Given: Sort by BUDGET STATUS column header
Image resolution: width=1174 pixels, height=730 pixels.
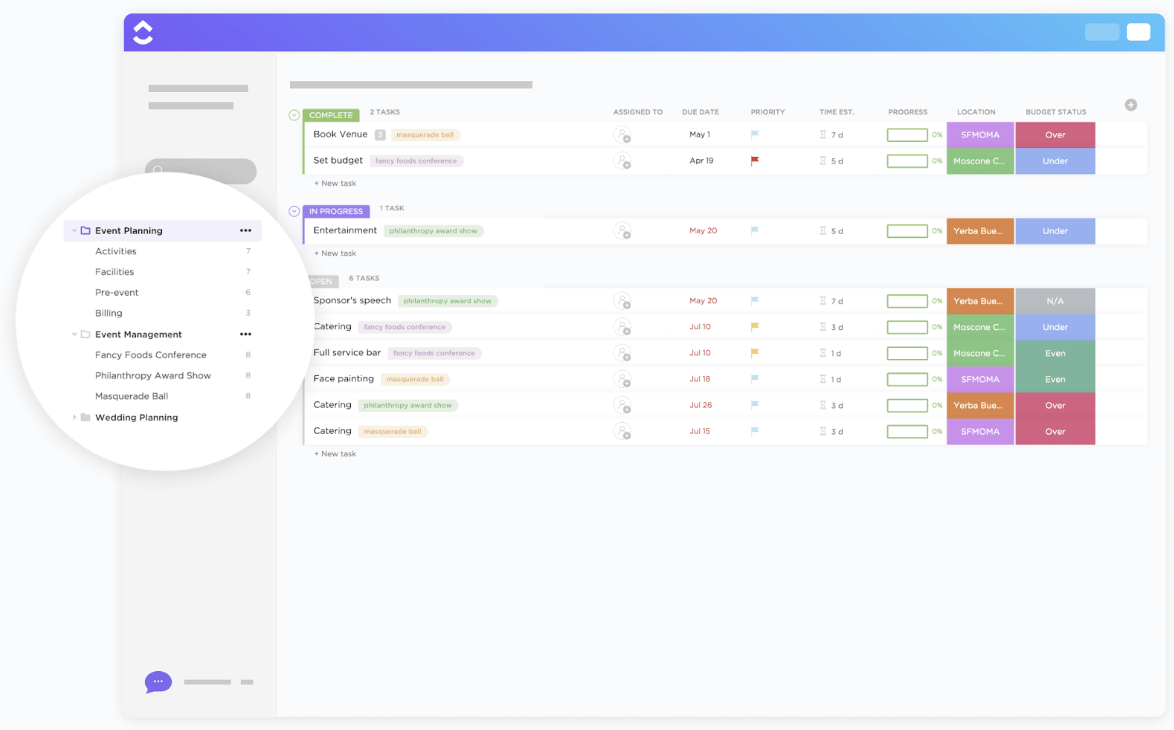Looking at the screenshot, I should (x=1056, y=112).
